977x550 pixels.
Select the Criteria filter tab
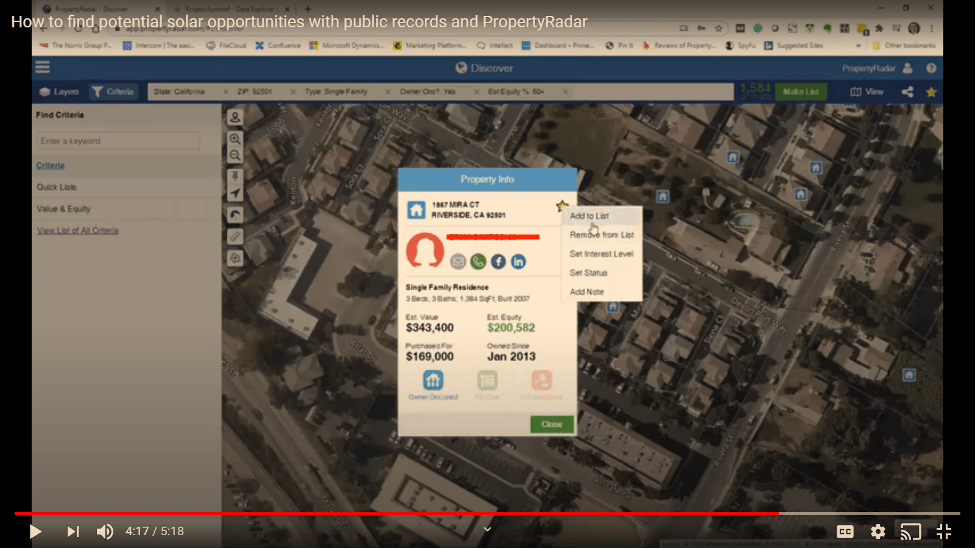tap(113, 92)
